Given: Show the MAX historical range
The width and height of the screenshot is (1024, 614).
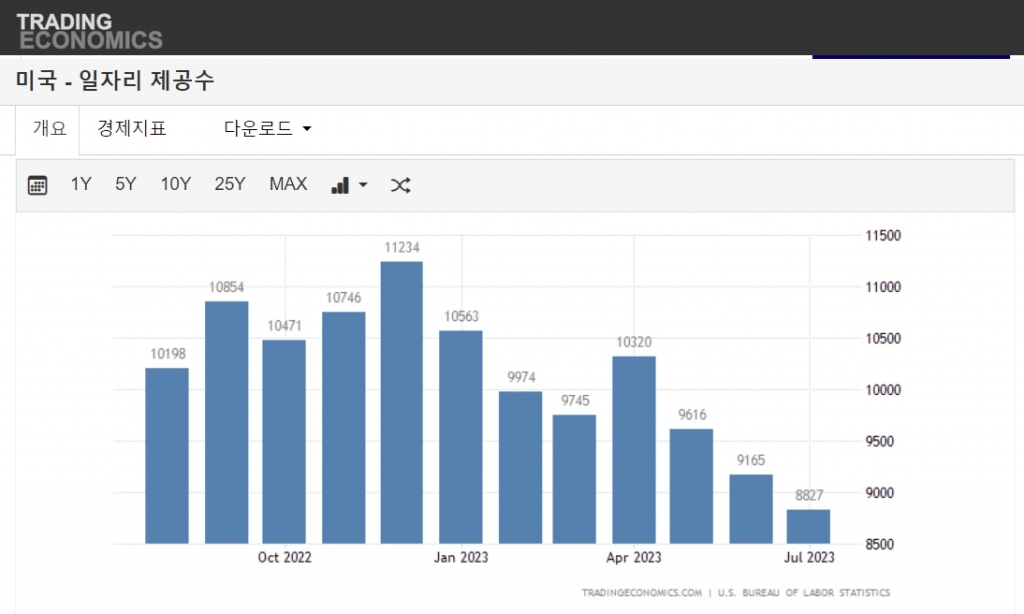Looking at the screenshot, I should [x=287, y=184].
